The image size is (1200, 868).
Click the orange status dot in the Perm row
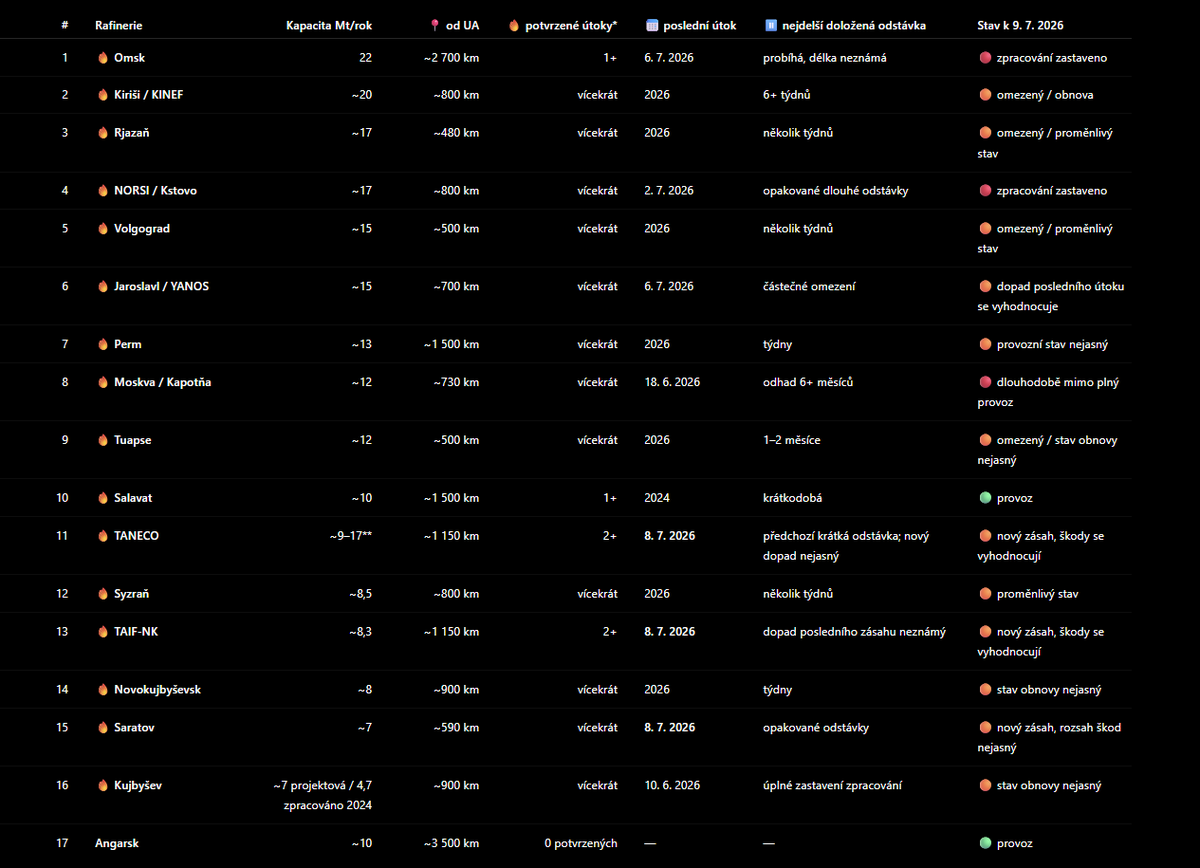point(985,345)
